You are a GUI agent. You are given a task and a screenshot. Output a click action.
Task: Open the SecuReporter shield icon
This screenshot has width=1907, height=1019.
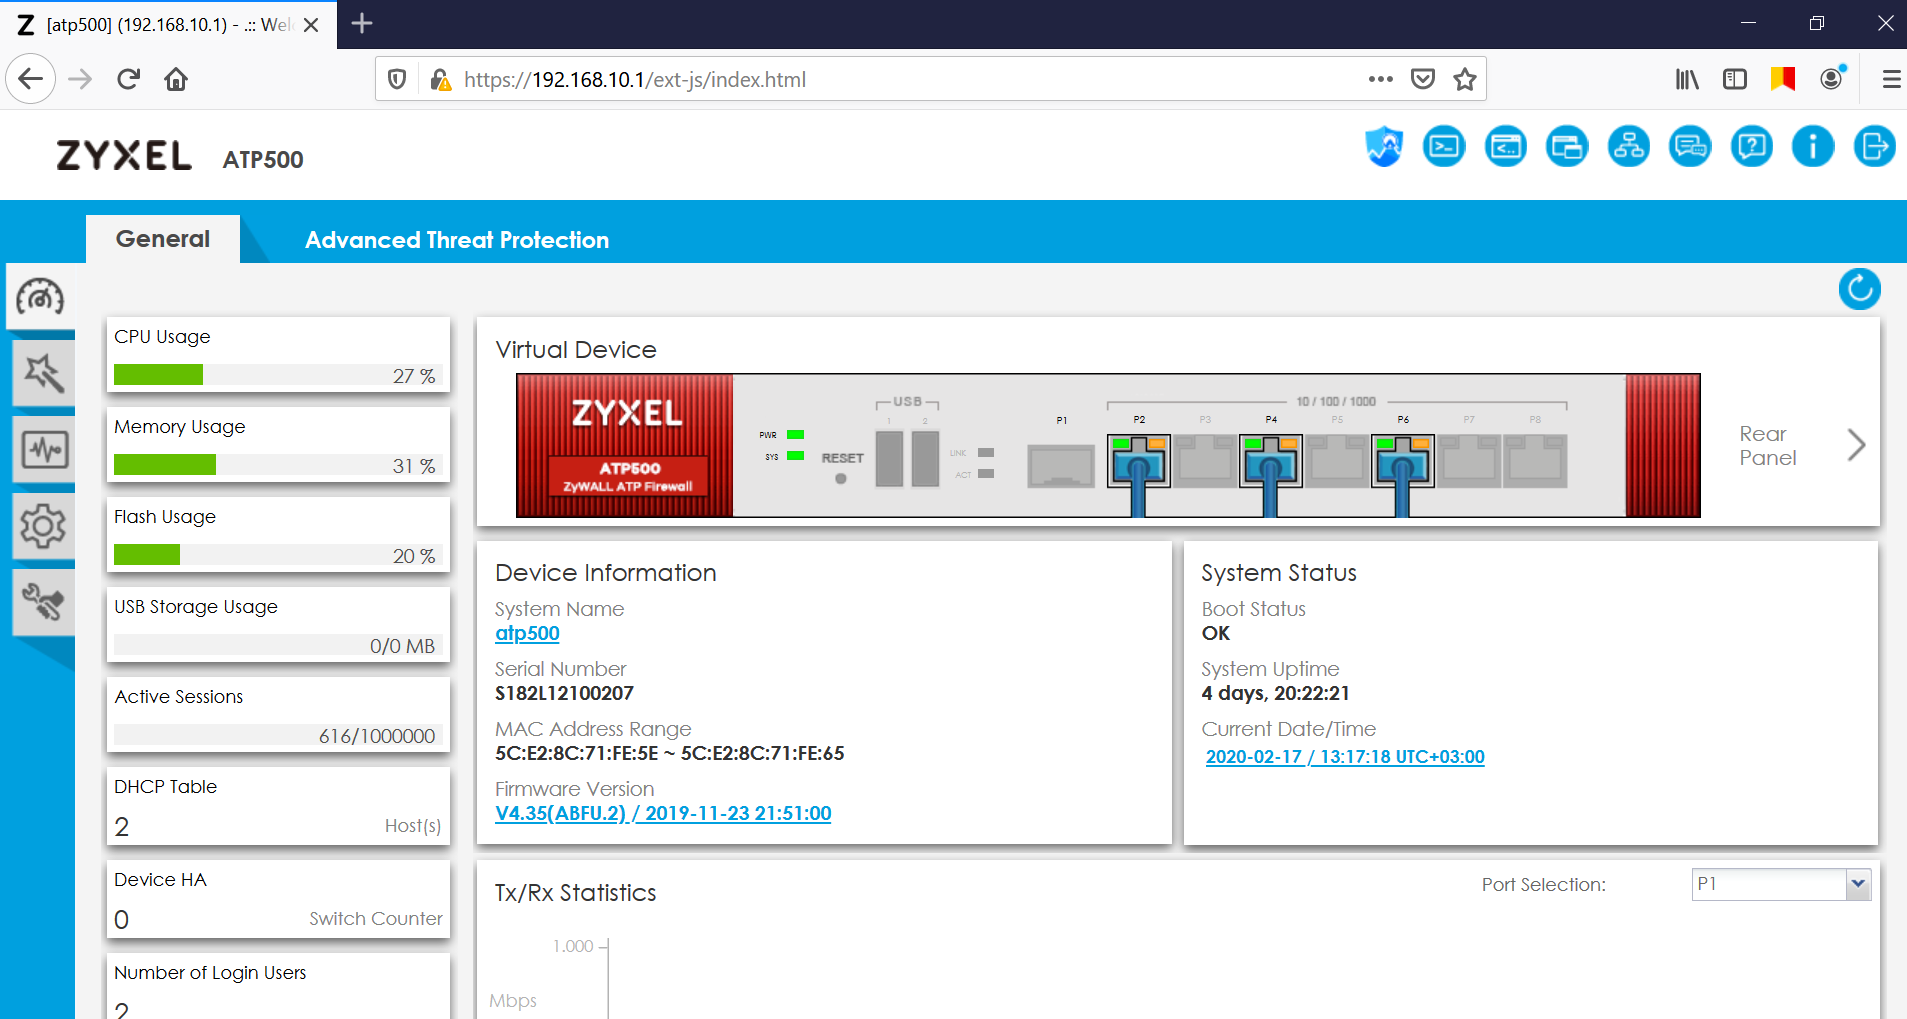(x=1383, y=147)
